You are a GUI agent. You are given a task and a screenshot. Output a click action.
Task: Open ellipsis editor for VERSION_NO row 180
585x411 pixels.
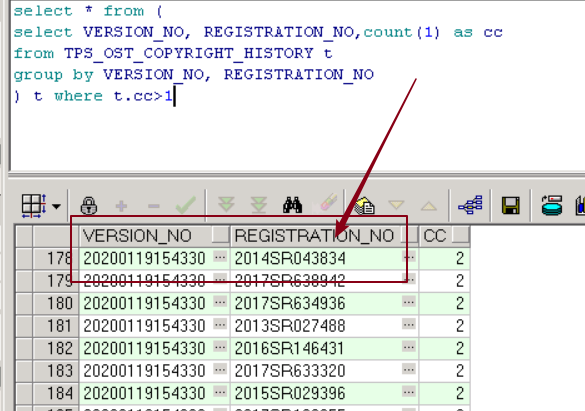(x=220, y=302)
